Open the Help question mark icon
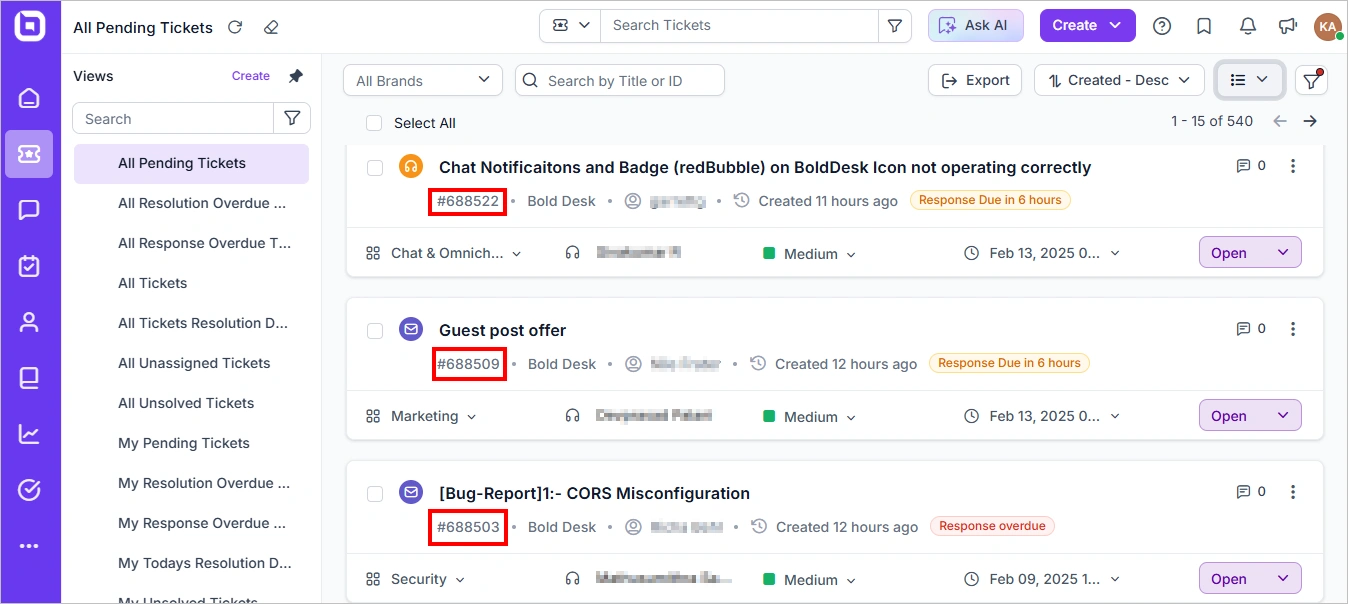Screen dimensions: 1348x604 1162,26
